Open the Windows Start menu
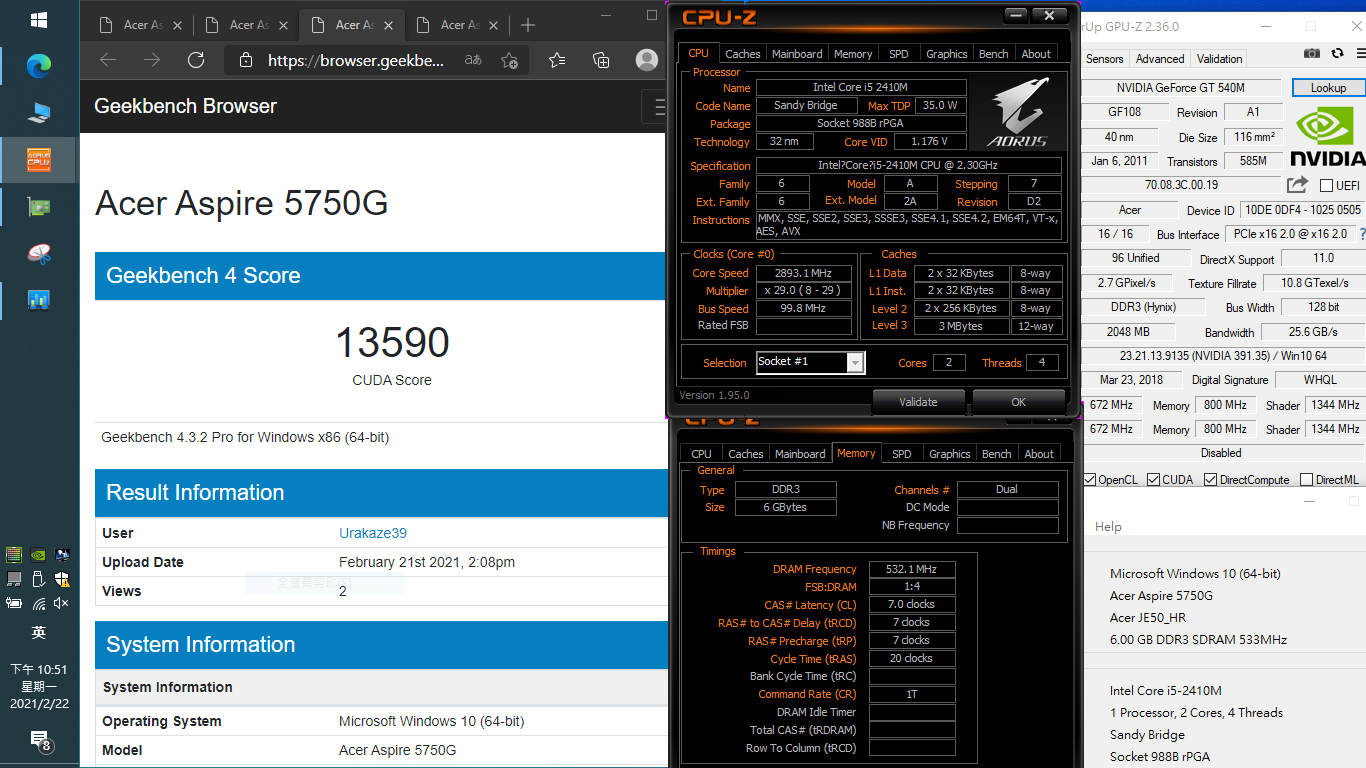This screenshot has height=768, width=1366. point(39,20)
